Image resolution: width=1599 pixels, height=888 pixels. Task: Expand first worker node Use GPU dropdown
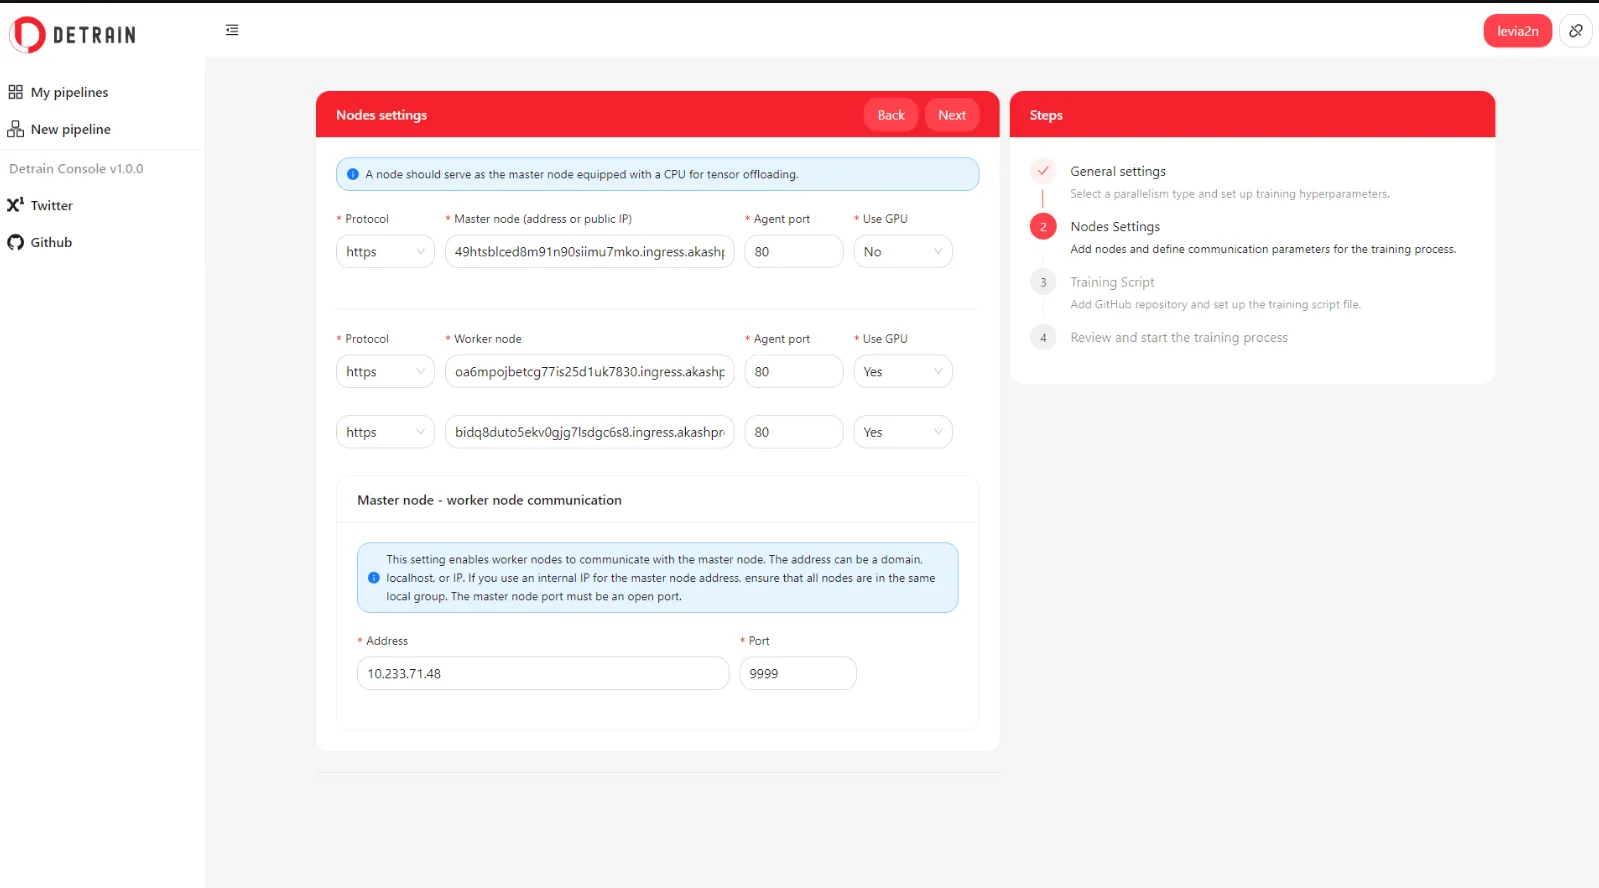902,372
